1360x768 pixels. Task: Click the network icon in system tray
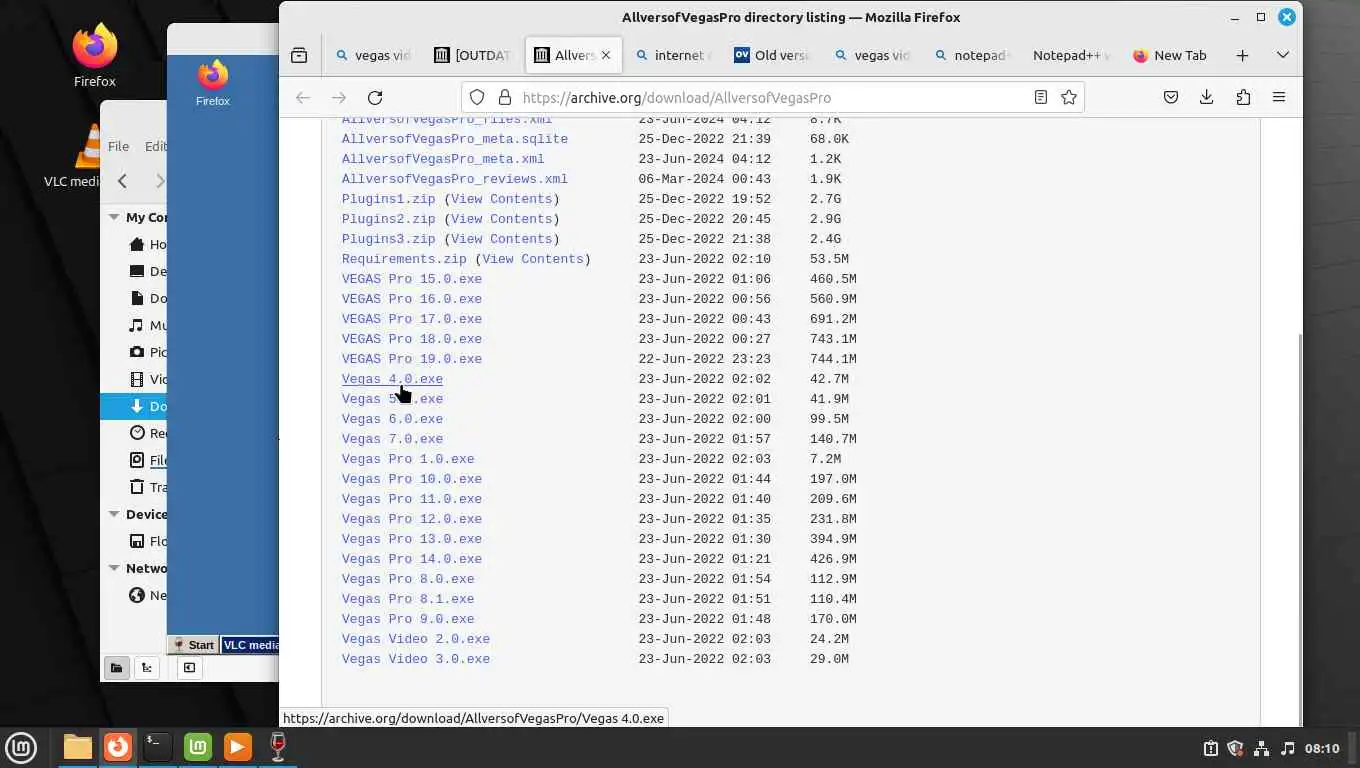pyautogui.click(x=1261, y=748)
